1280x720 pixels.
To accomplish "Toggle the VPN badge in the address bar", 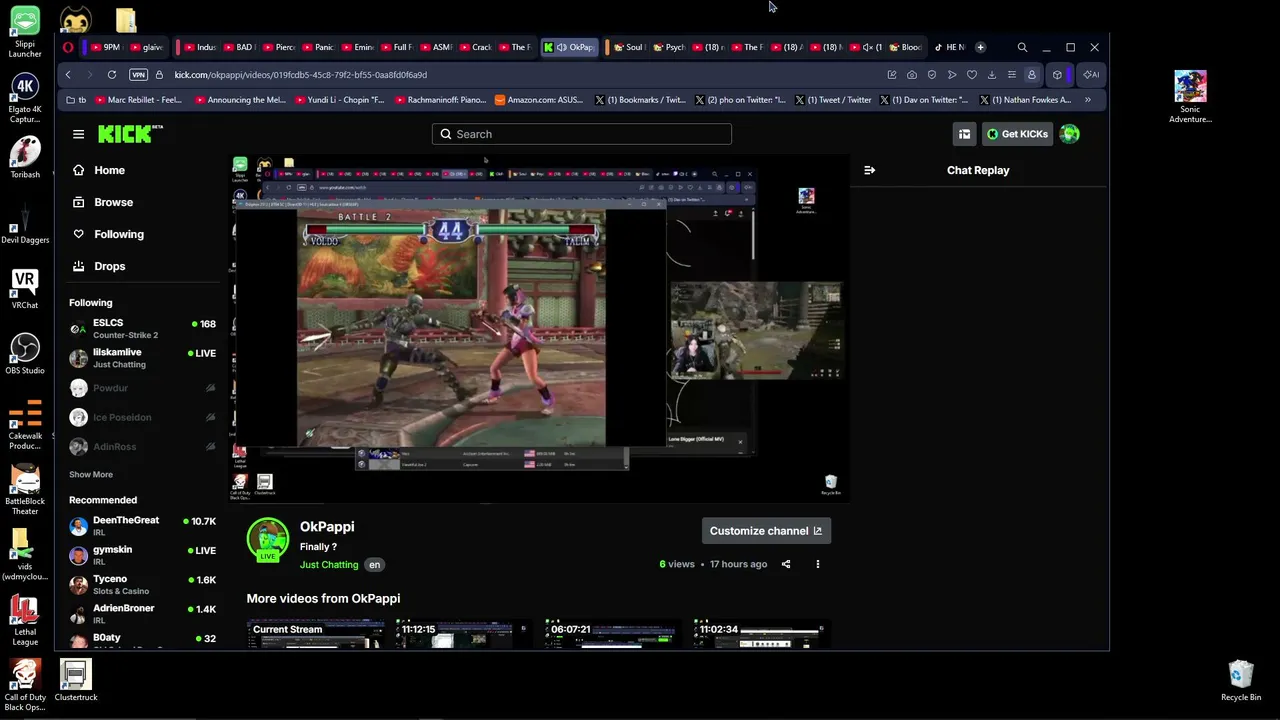I will [139, 75].
